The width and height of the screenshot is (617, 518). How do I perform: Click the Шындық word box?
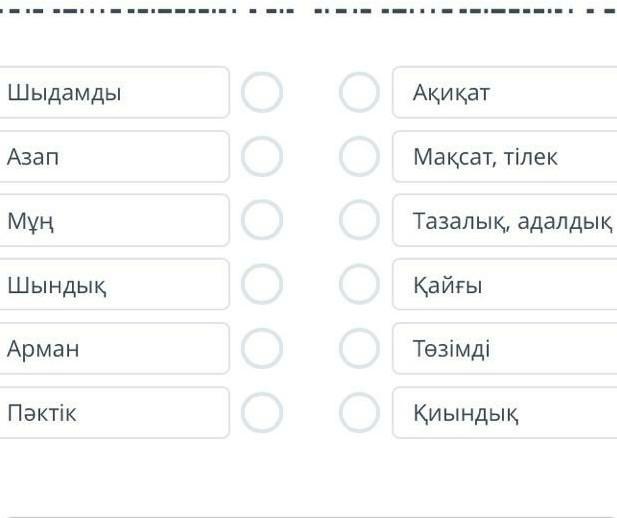[113, 285]
